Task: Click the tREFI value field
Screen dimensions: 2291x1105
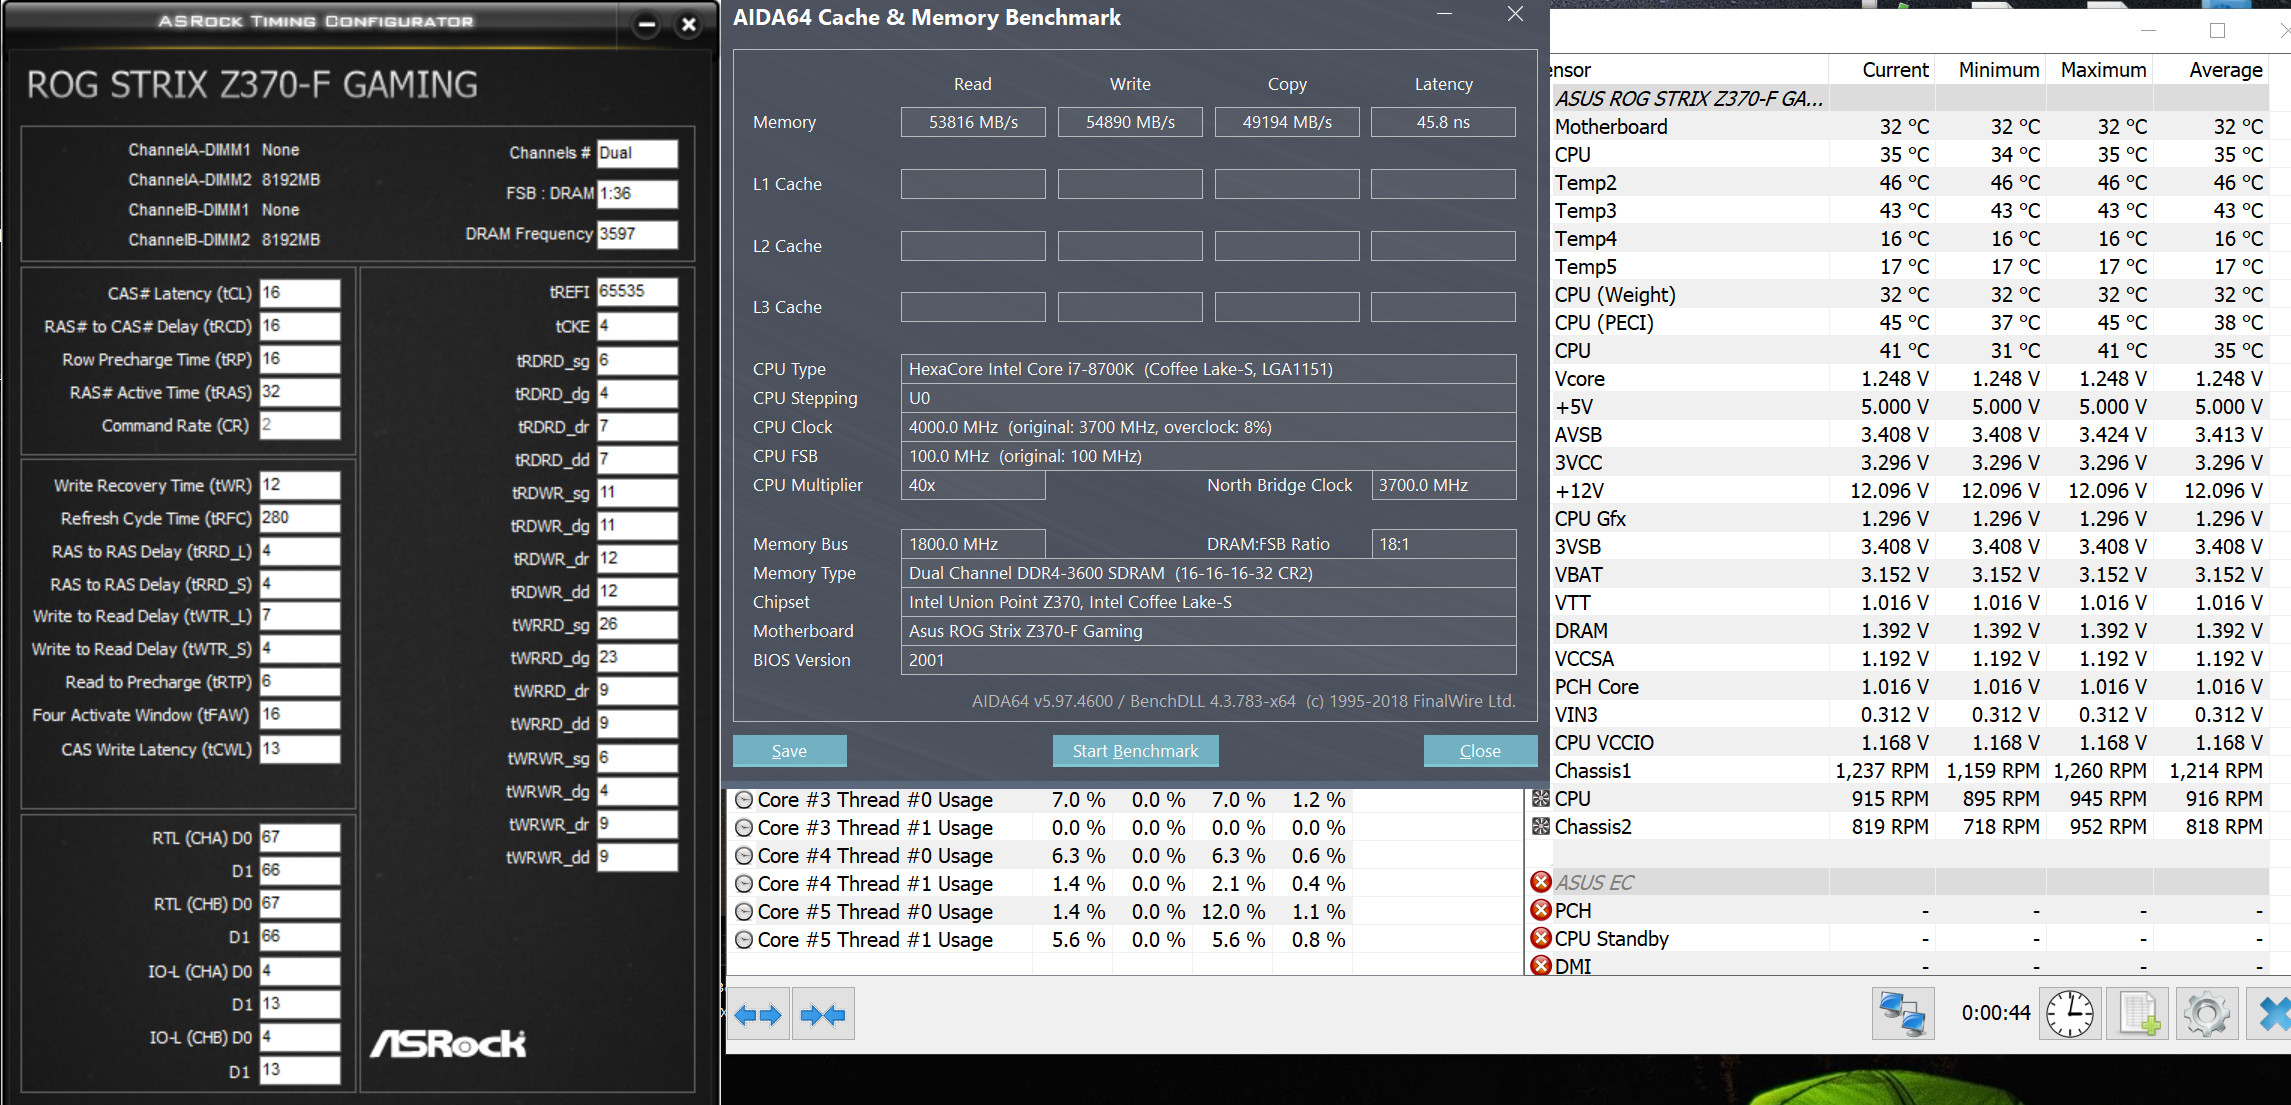Action: click(636, 291)
